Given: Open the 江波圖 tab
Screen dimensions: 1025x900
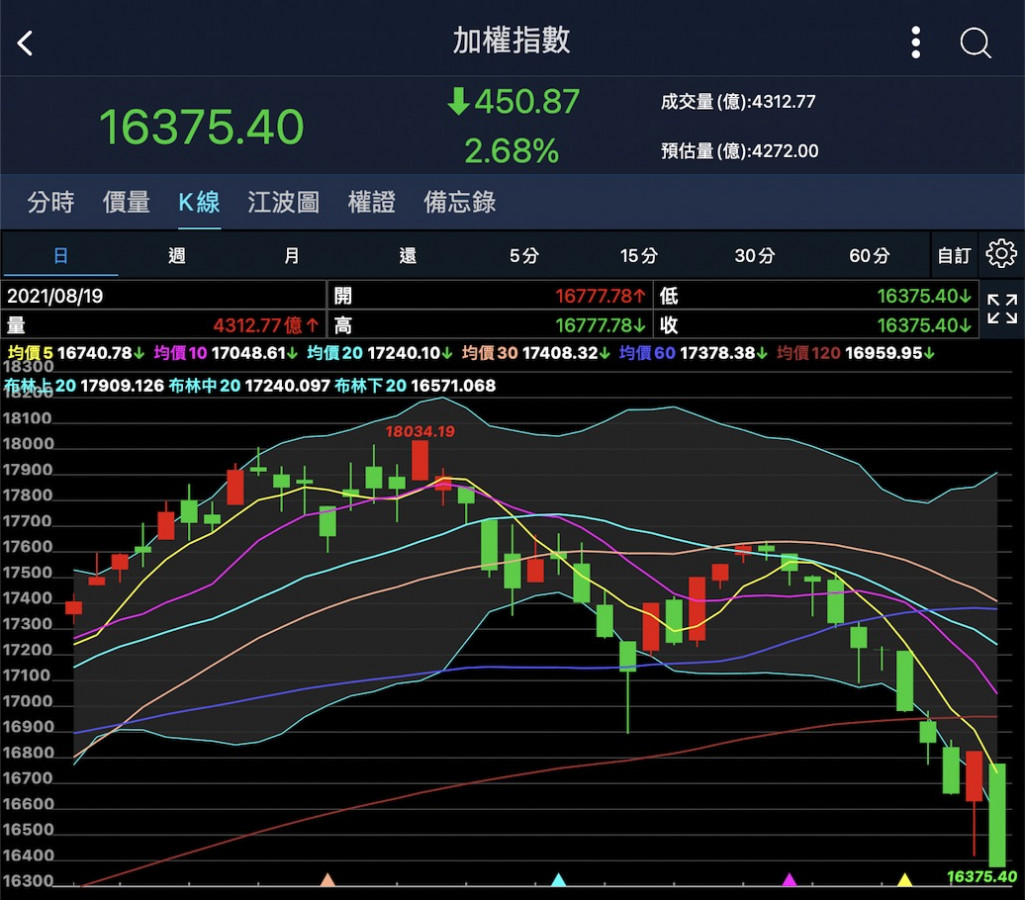Looking at the screenshot, I should pos(283,202).
